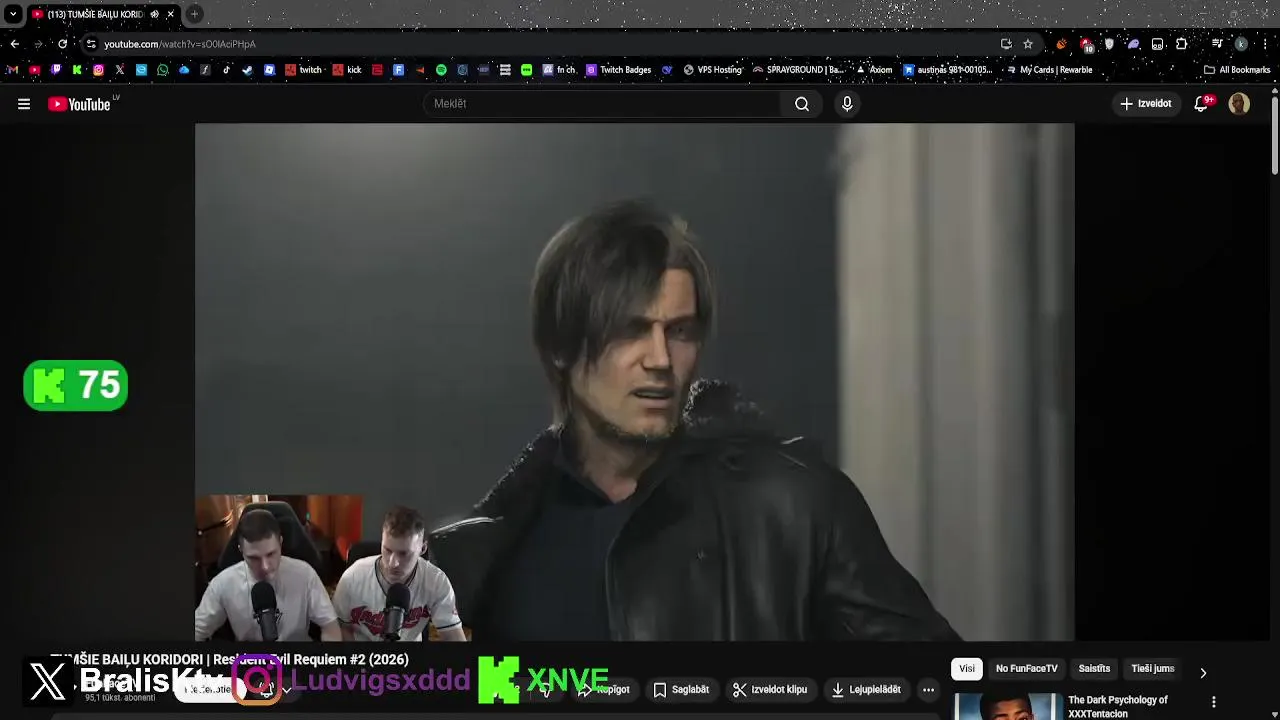
Task: Open the kick bookmark
Action: (x=347, y=70)
